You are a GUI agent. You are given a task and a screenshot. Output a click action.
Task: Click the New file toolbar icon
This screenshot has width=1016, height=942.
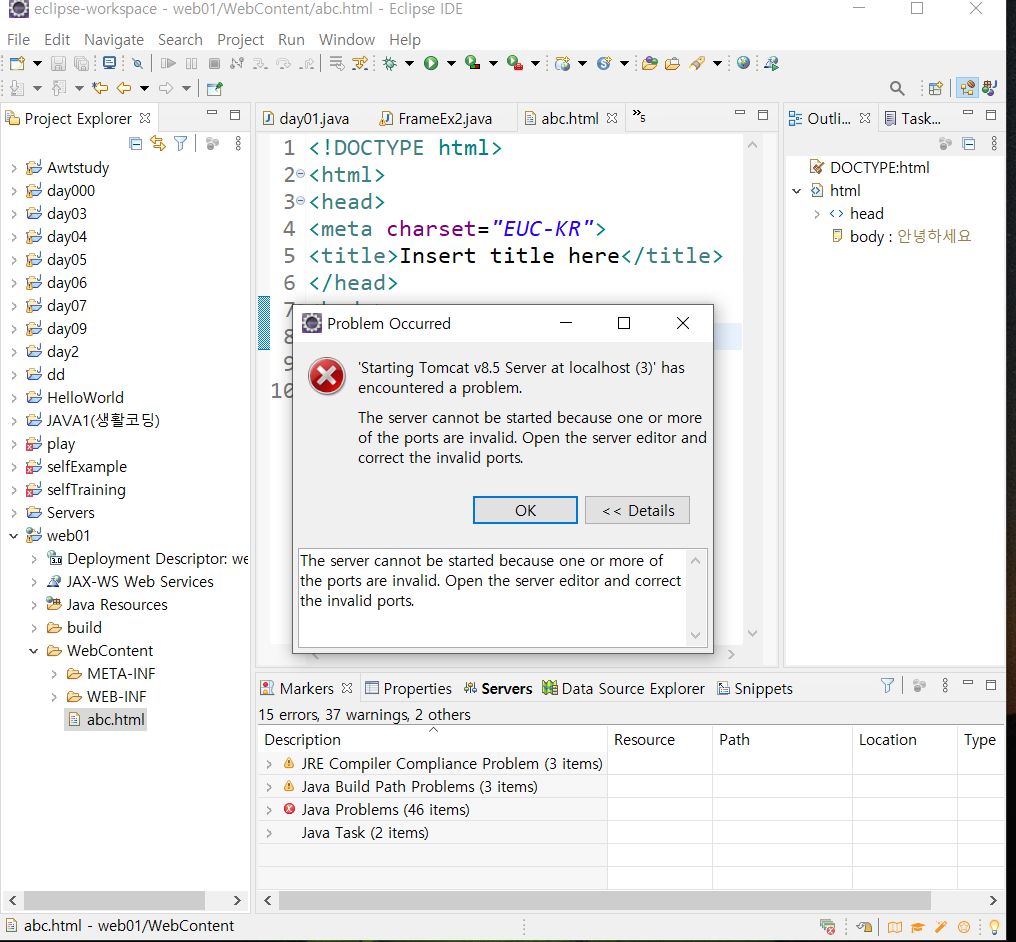pyautogui.click(x=17, y=63)
